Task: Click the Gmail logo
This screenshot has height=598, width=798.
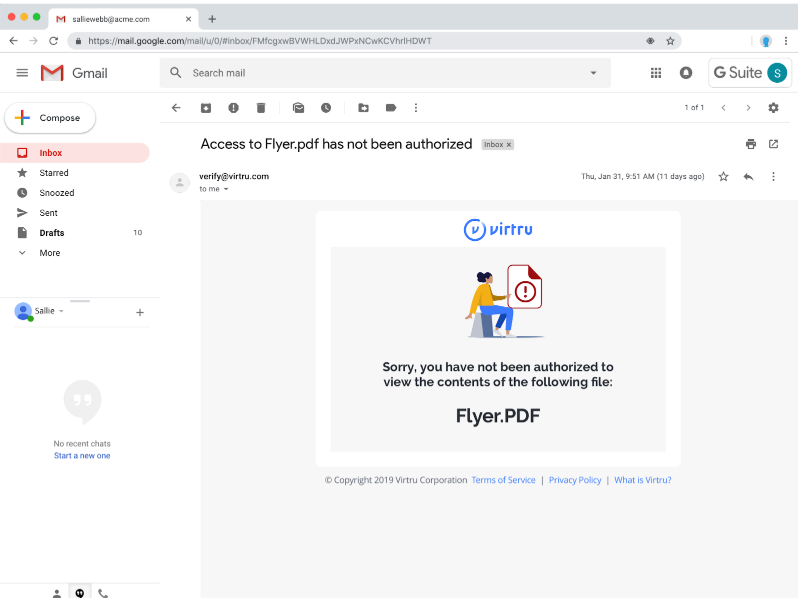Action: [x=74, y=73]
